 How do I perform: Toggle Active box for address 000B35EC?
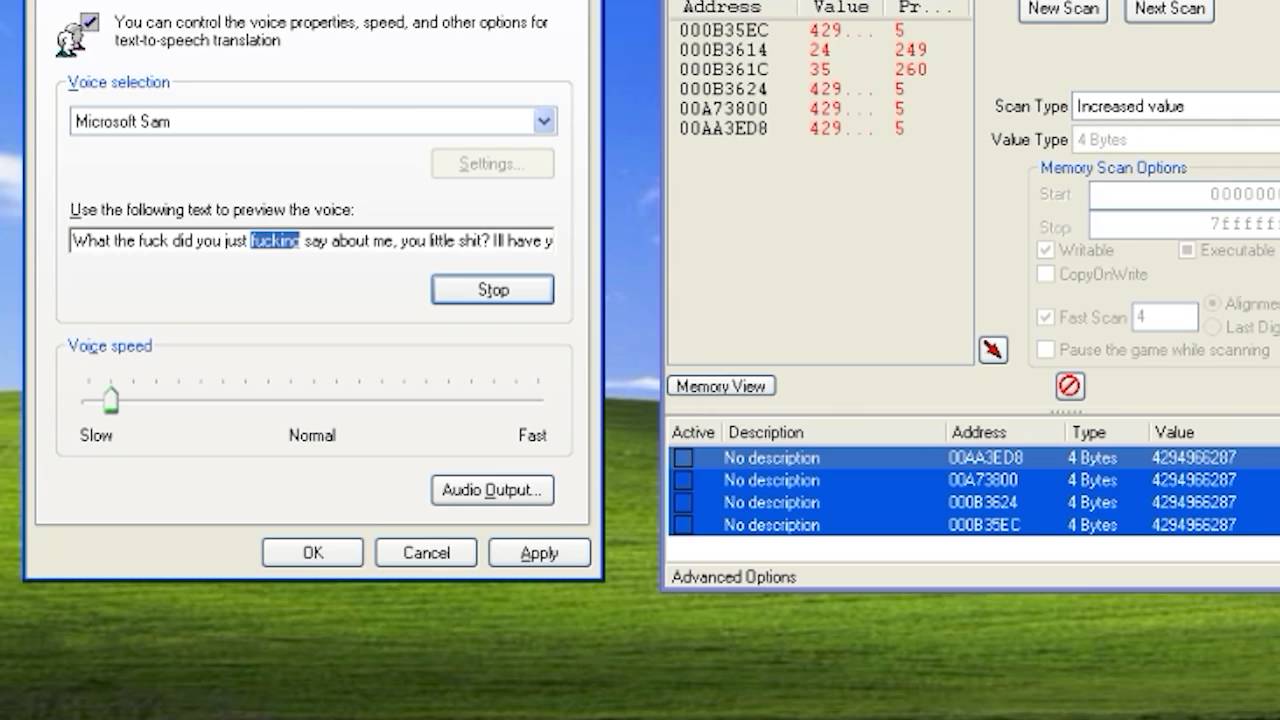(683, 524)
